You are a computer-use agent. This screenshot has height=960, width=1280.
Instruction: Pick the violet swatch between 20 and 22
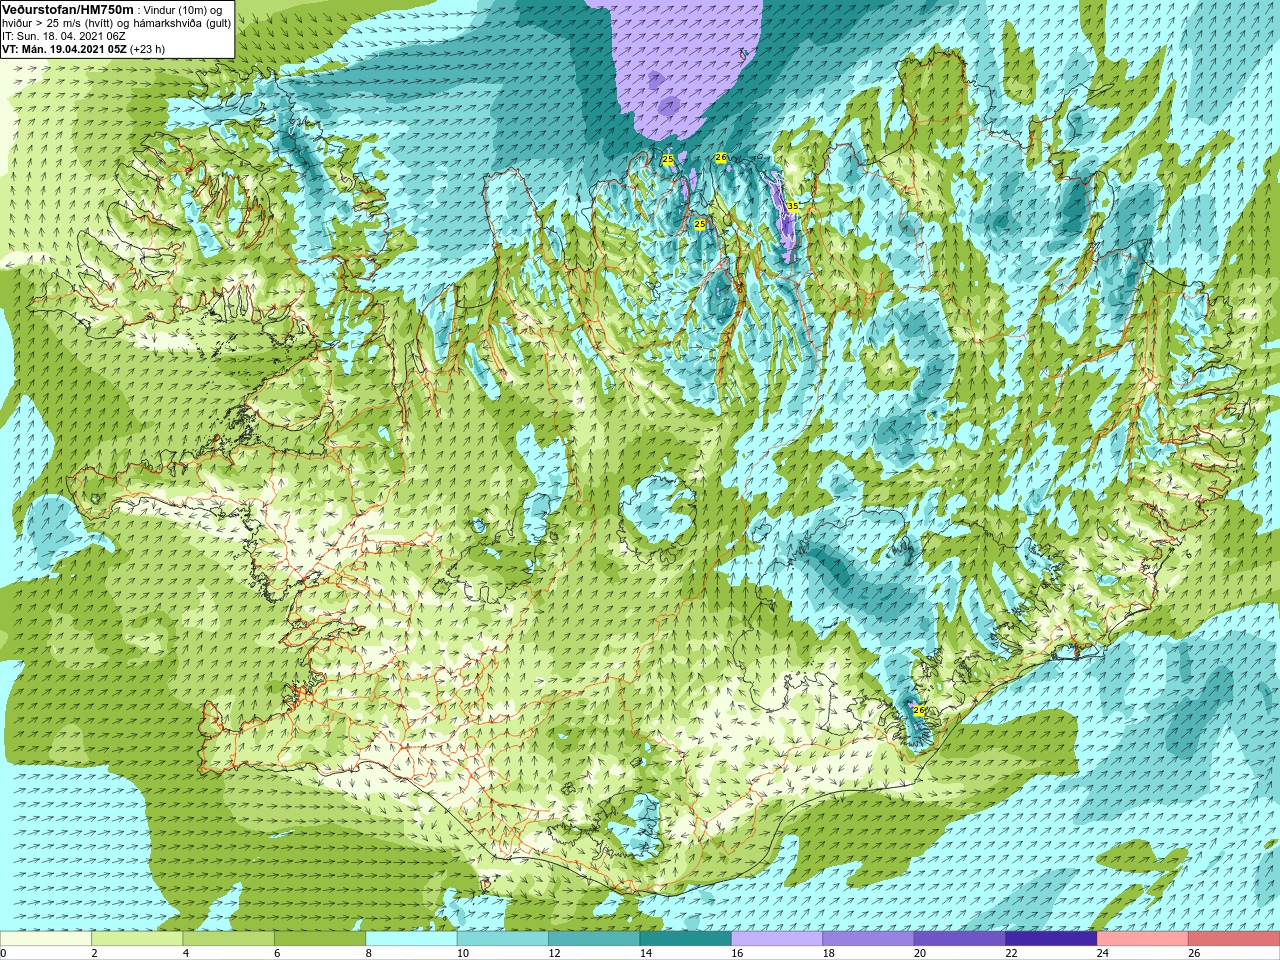[x=959, y=938]
